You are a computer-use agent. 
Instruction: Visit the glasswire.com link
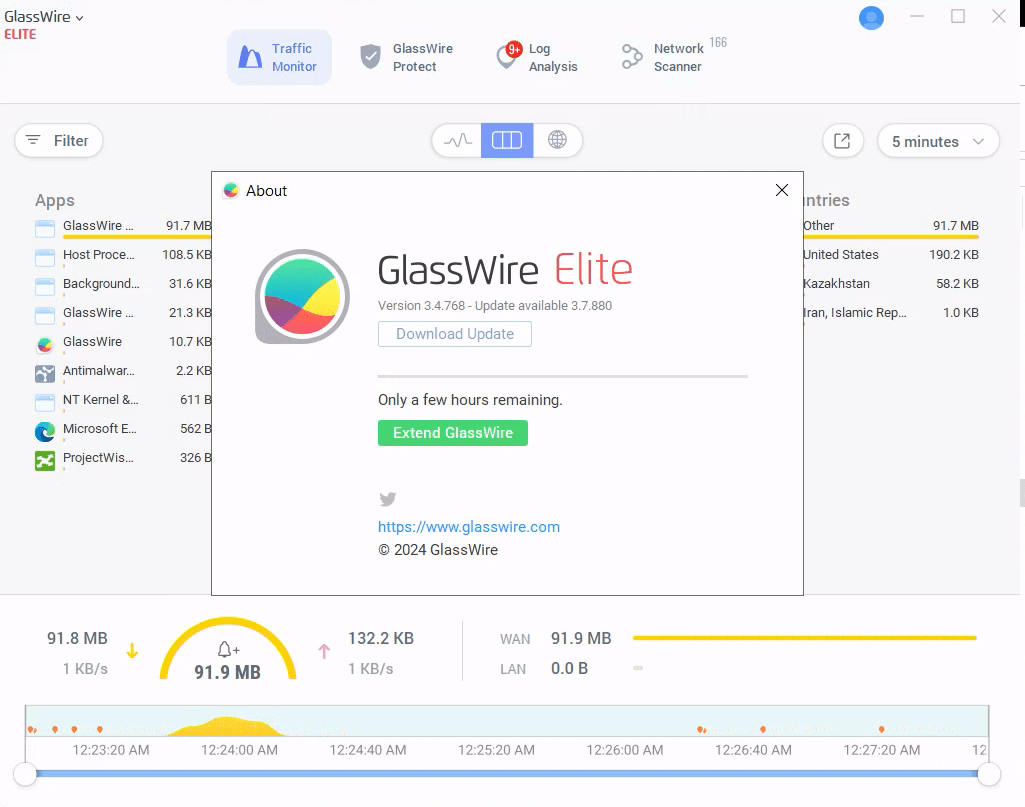[468, 527]
